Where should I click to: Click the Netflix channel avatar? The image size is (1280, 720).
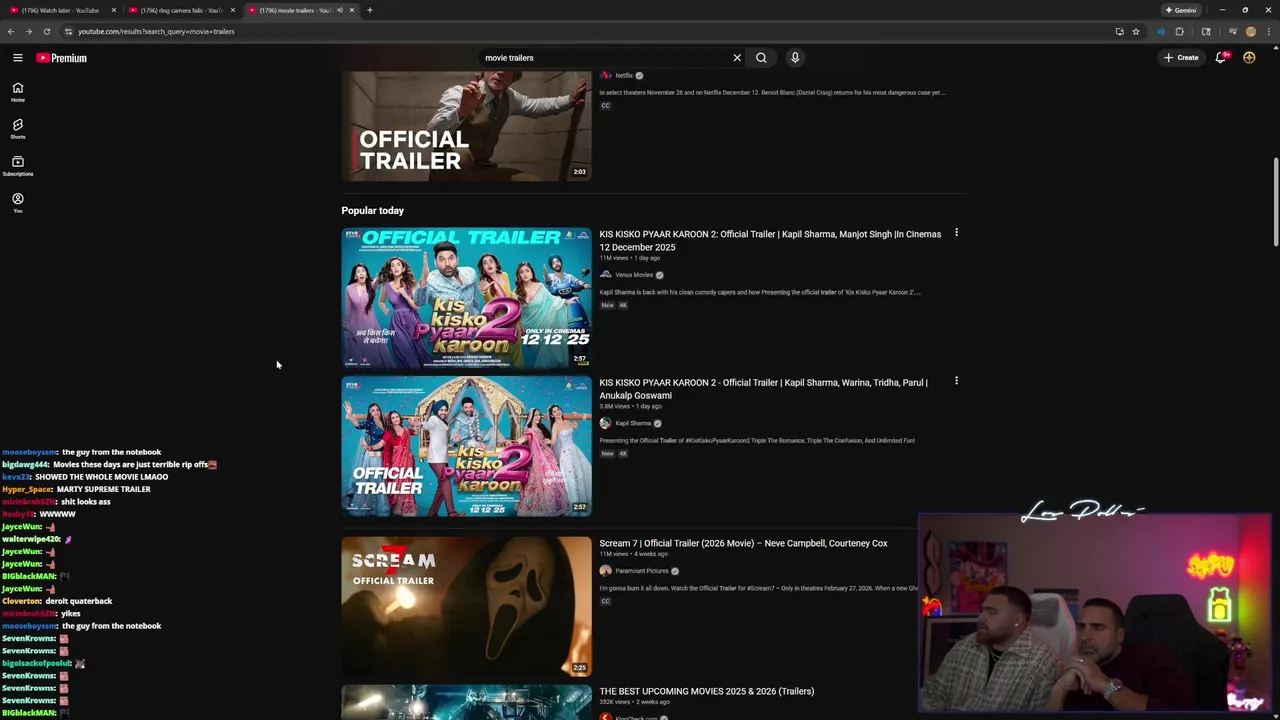click(x=605, y=76)
